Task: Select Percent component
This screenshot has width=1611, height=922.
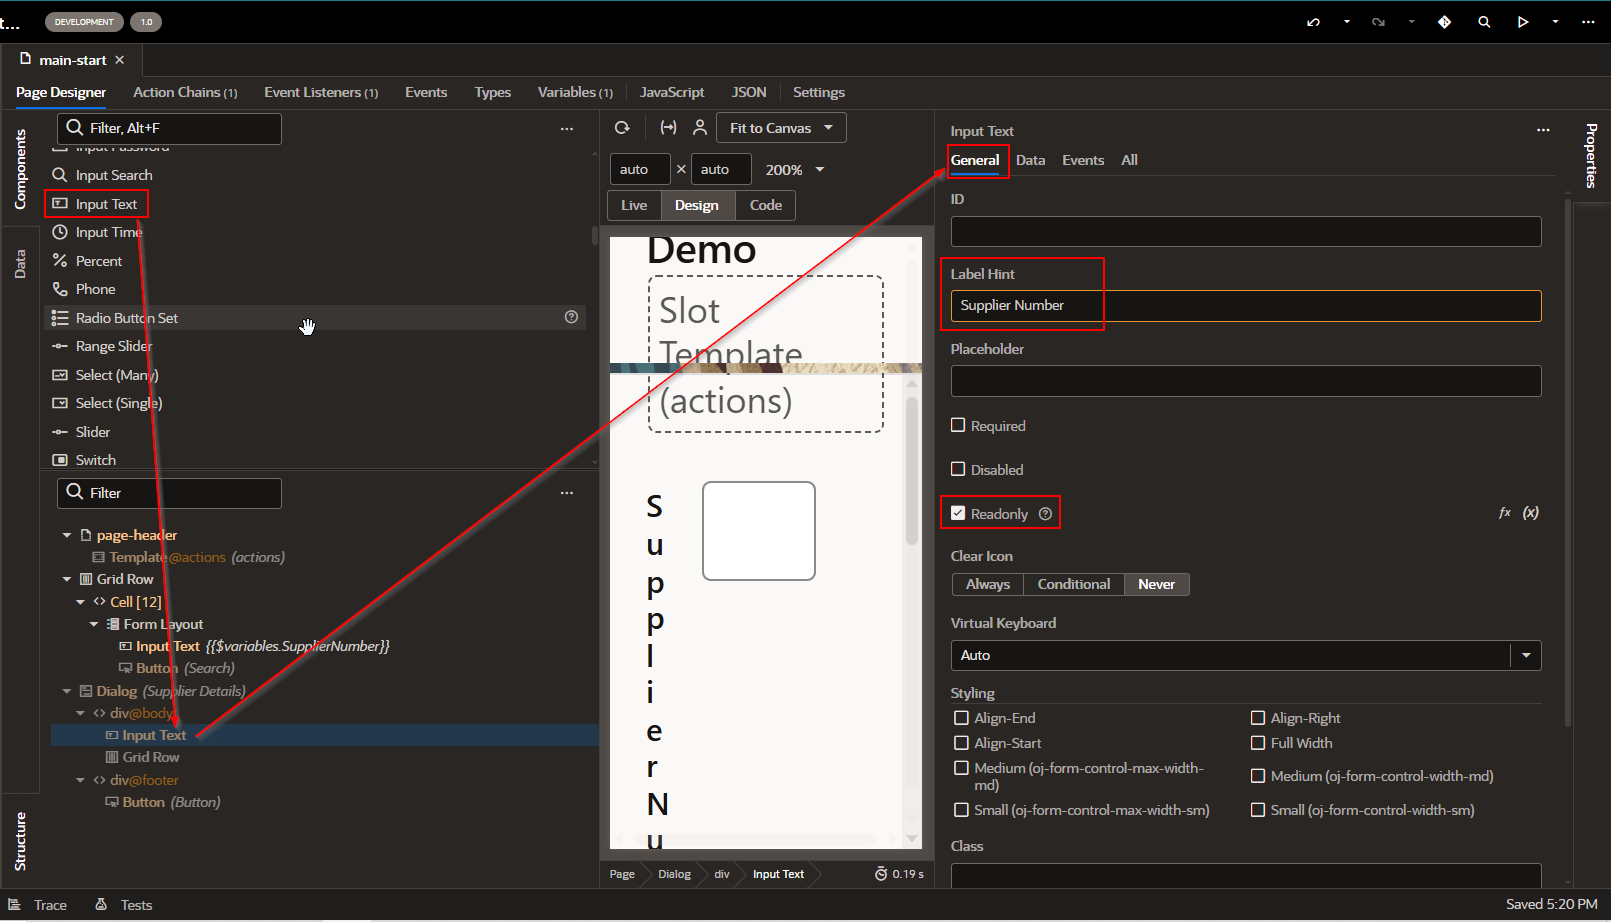Action: (99, 261)
